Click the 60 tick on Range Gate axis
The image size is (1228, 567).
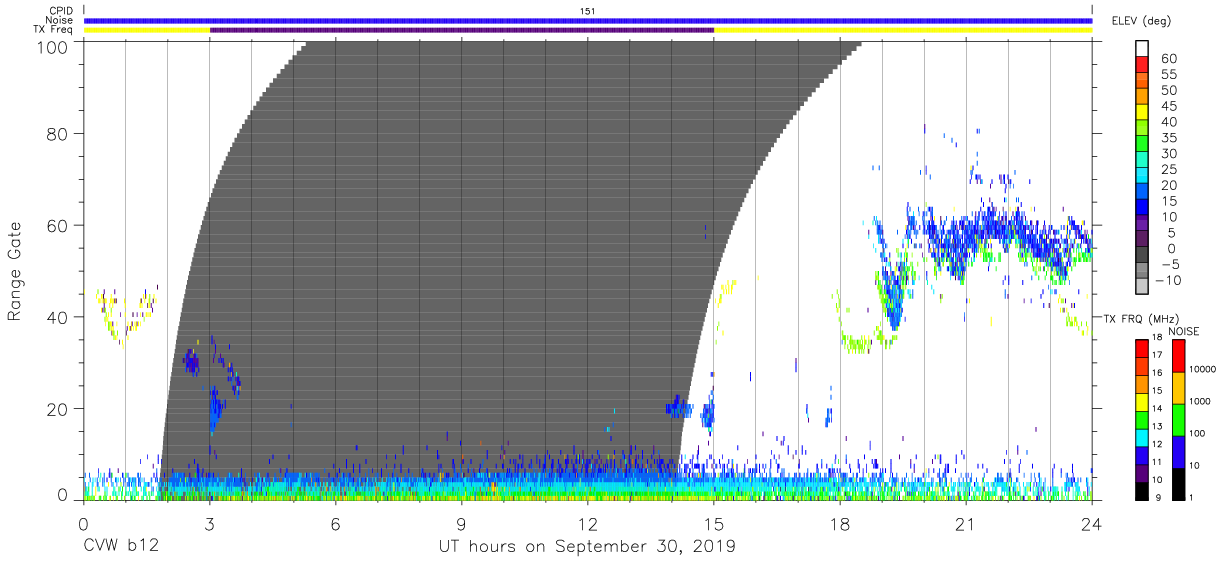click(59, 225)
